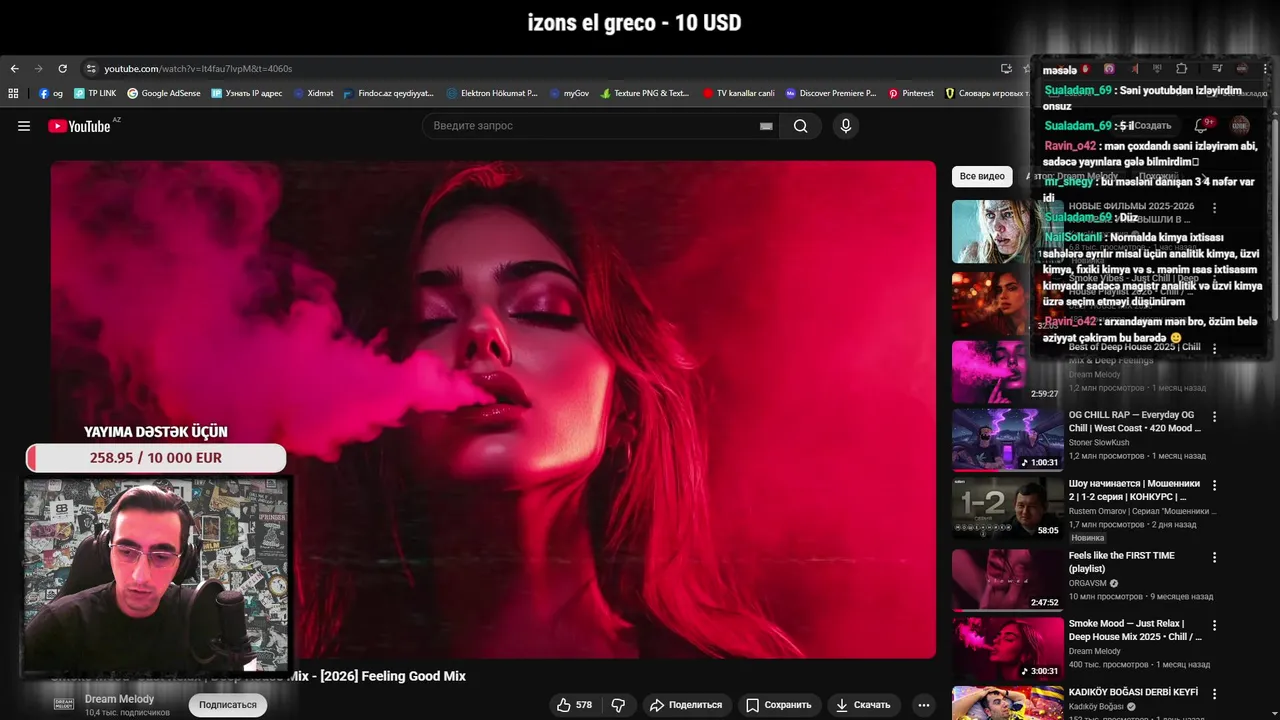Open the Discover Premiere bookmark
The image size is (1280, 720).
click(831, 93)
